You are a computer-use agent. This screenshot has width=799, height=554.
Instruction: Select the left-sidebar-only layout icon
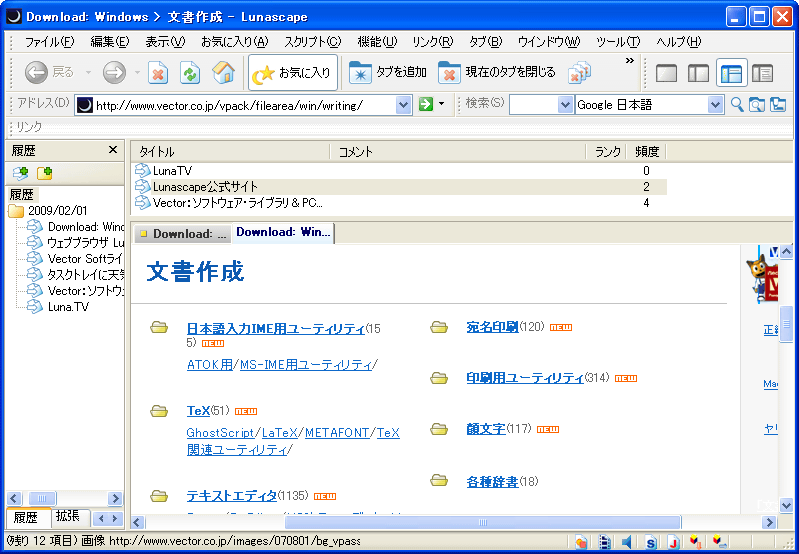click(x=698, y=73)
